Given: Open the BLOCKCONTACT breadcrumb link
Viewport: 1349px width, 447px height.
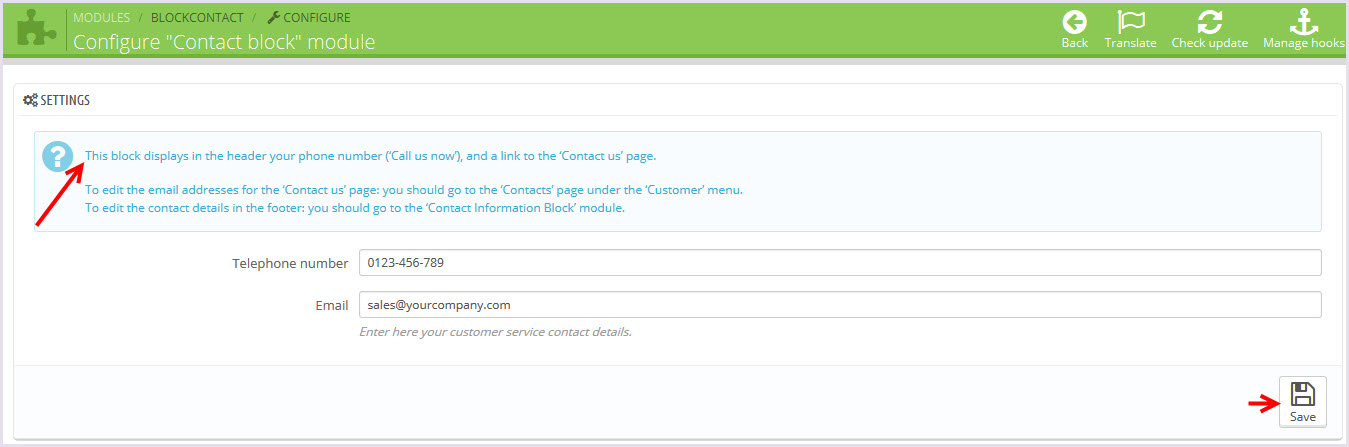Looking at the screenshot, I should (196, 18).
